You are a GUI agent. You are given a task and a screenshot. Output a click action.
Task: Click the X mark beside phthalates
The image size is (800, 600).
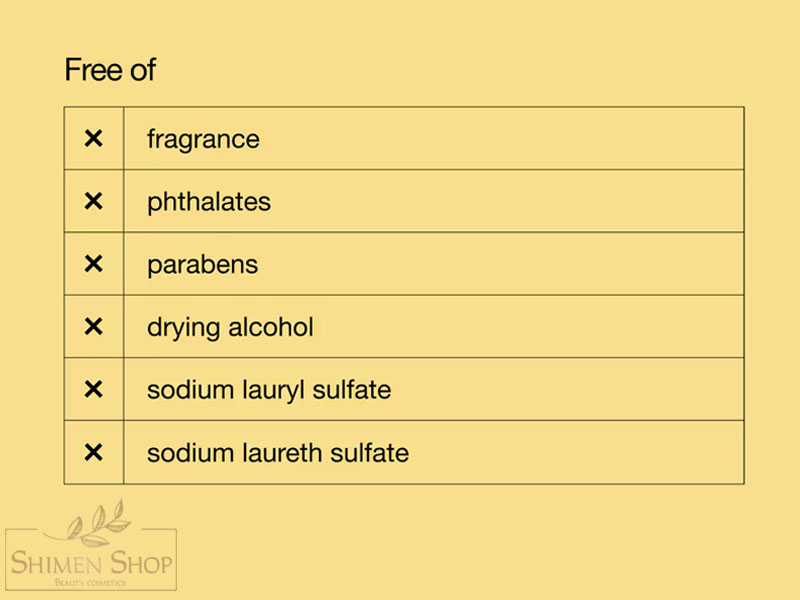pyautogui.click(x=93, y=201)
